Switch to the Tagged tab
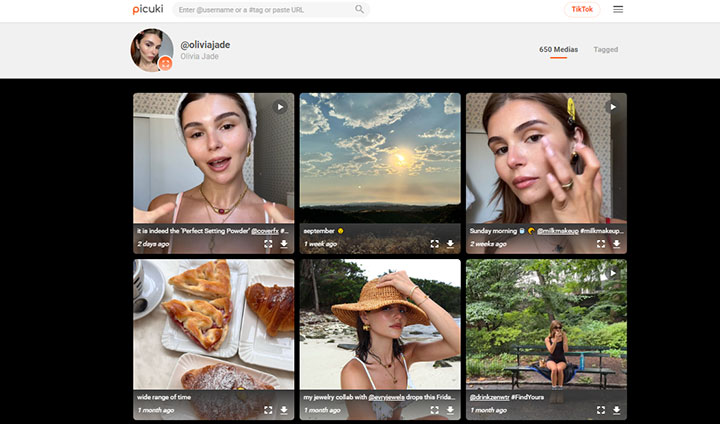The image size is (720, 424). coord(606,50)
